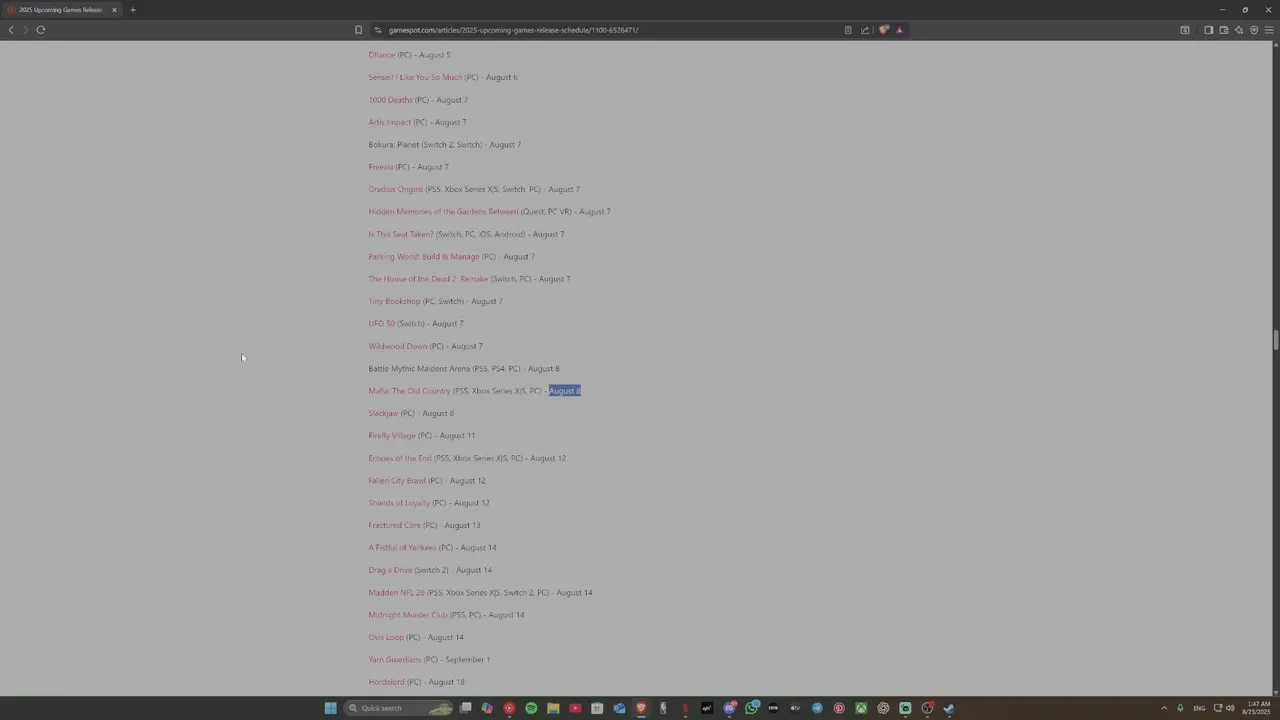This screenshot has width=1280, height=720.
Task: Open the Wildwood Down link
Action: click(x=398, y=346)
